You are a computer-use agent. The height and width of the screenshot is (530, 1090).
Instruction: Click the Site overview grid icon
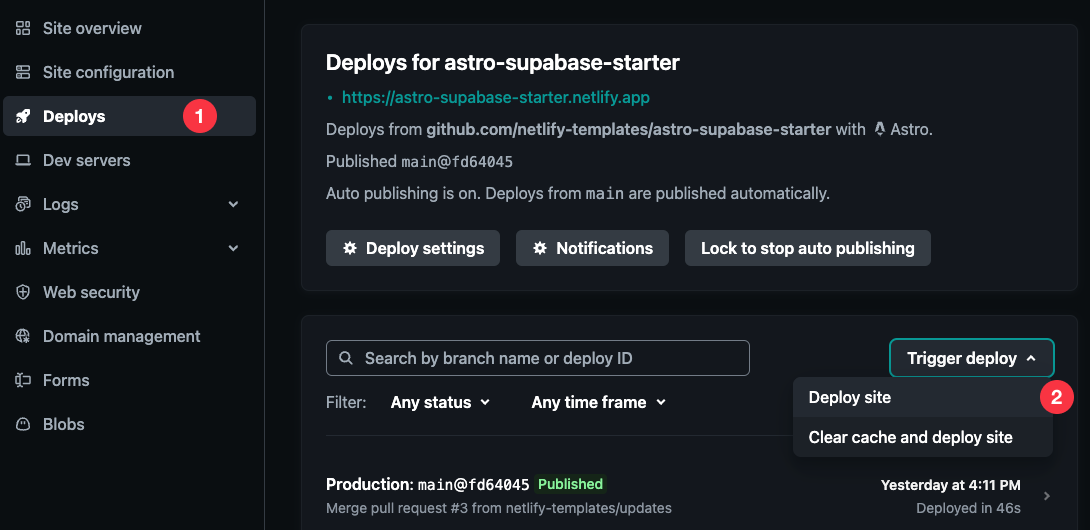click(23, 28)
